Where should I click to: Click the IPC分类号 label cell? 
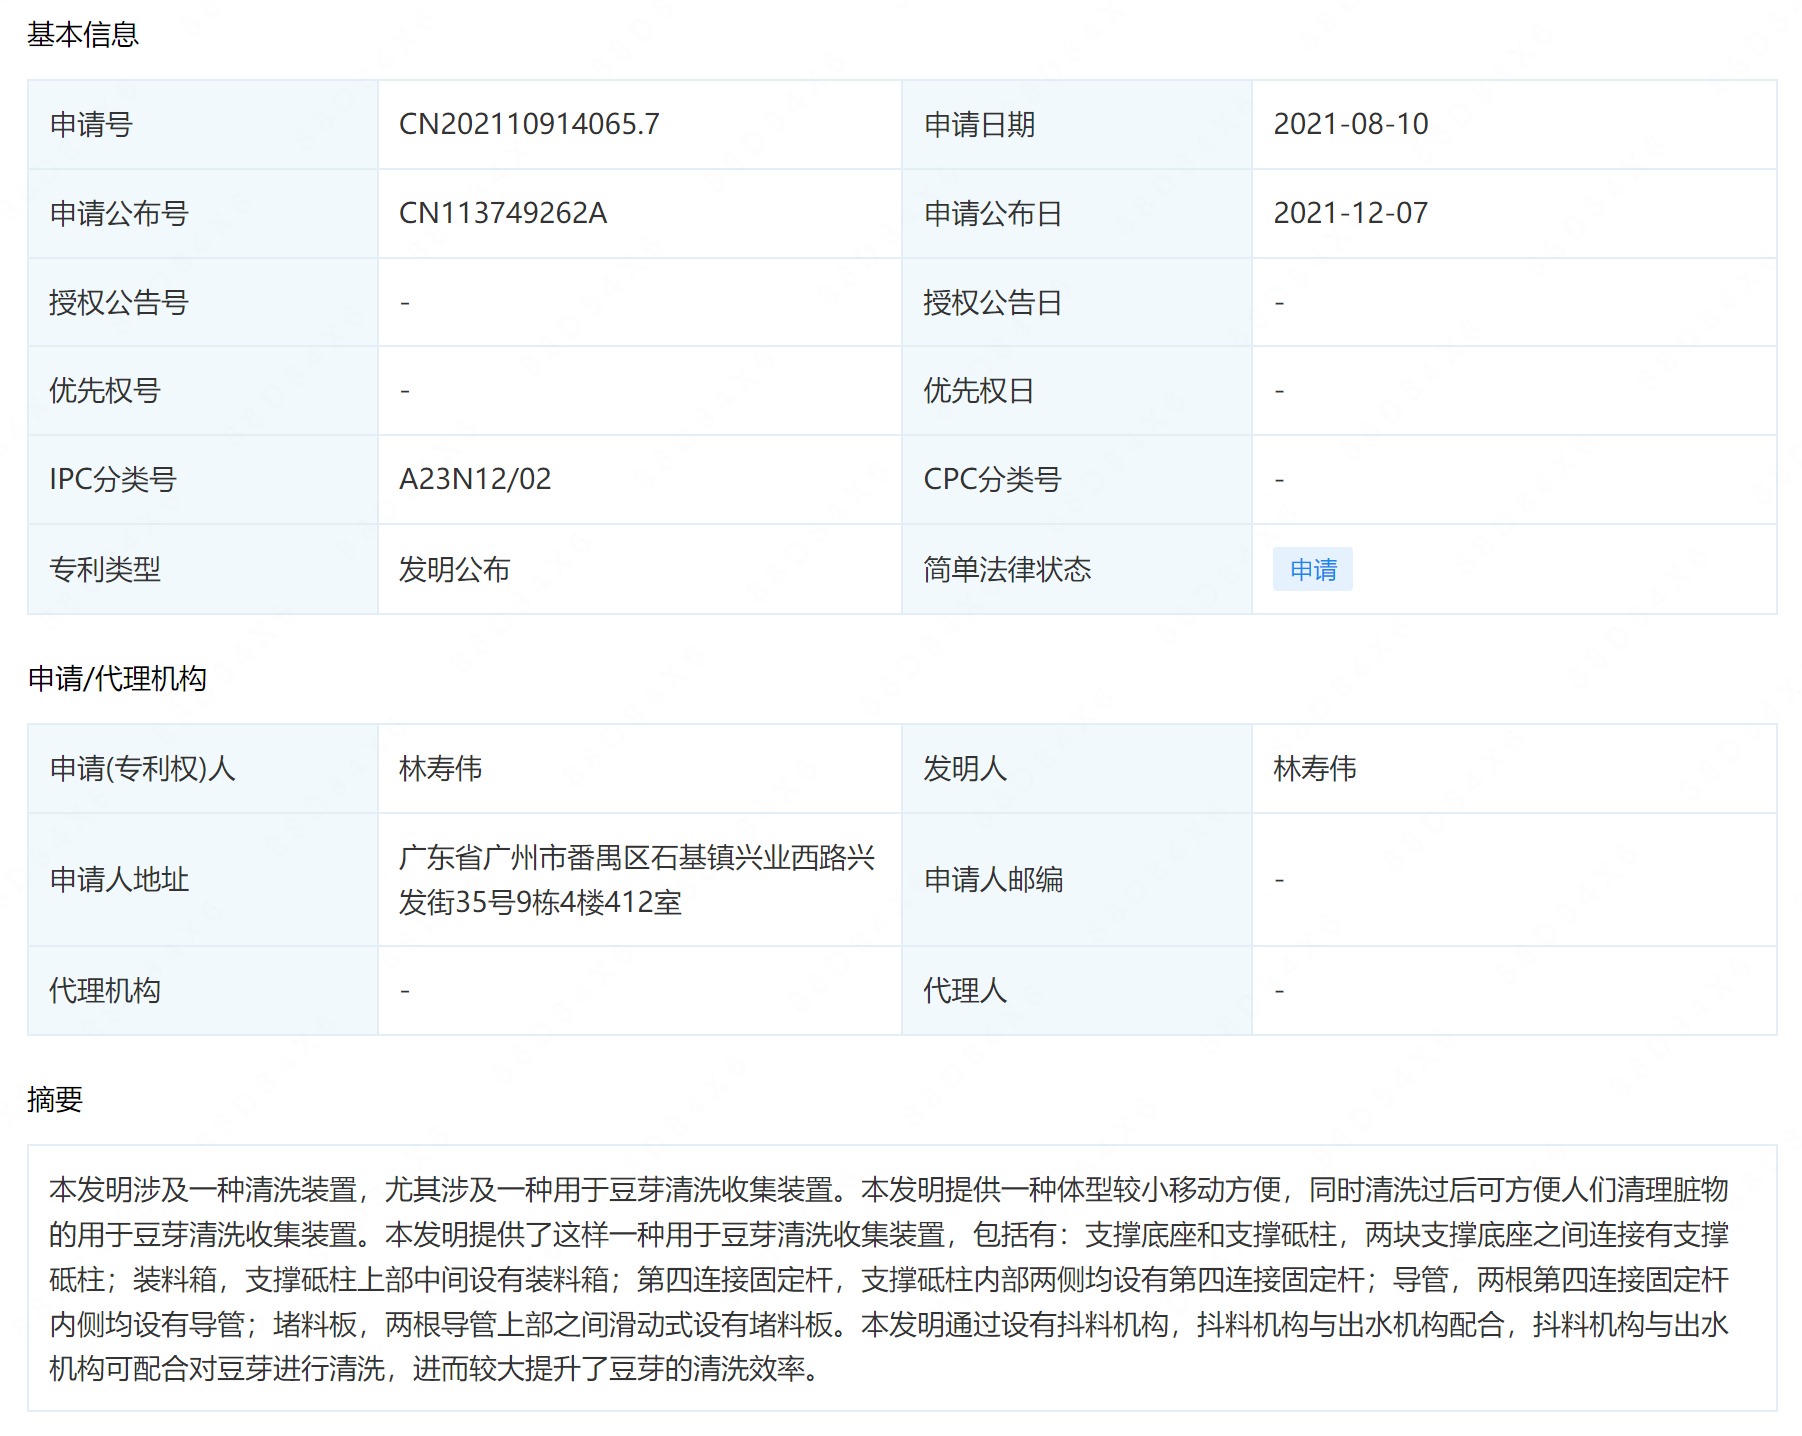(203, 479)
